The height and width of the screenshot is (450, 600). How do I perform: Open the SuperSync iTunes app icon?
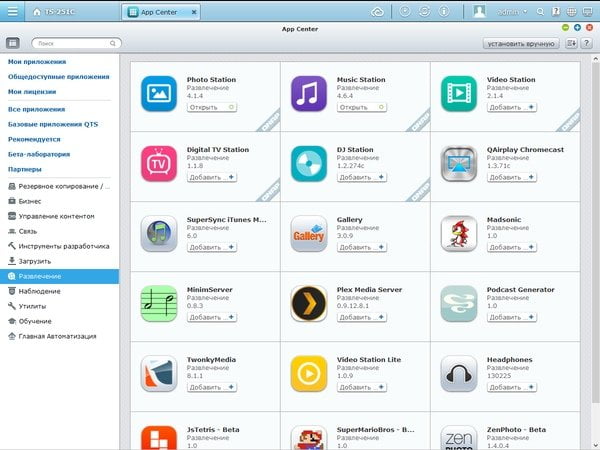point(159,234)
